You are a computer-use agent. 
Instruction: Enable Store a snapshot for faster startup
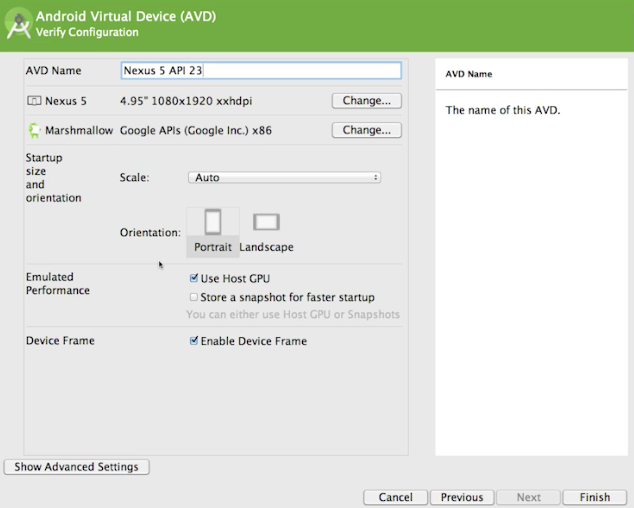pyautogui.click(x=194, y=297)
